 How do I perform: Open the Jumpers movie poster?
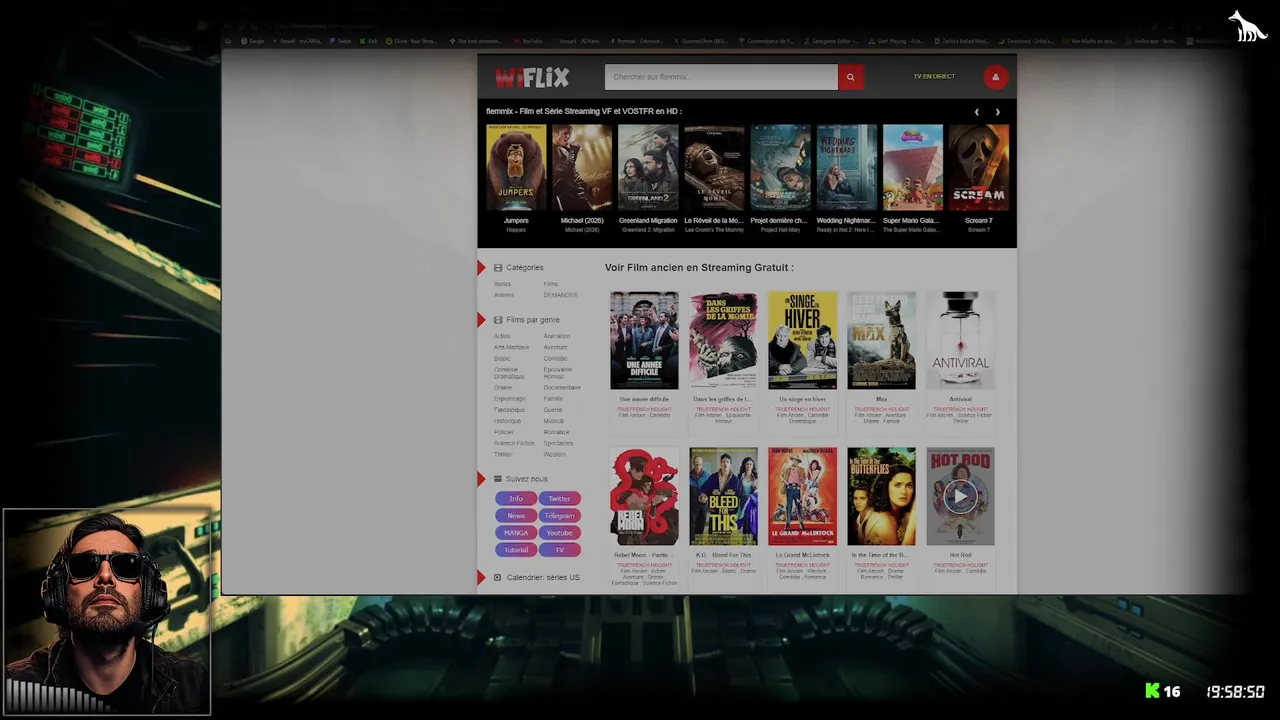pyautogui.click(x=516, y=167)
